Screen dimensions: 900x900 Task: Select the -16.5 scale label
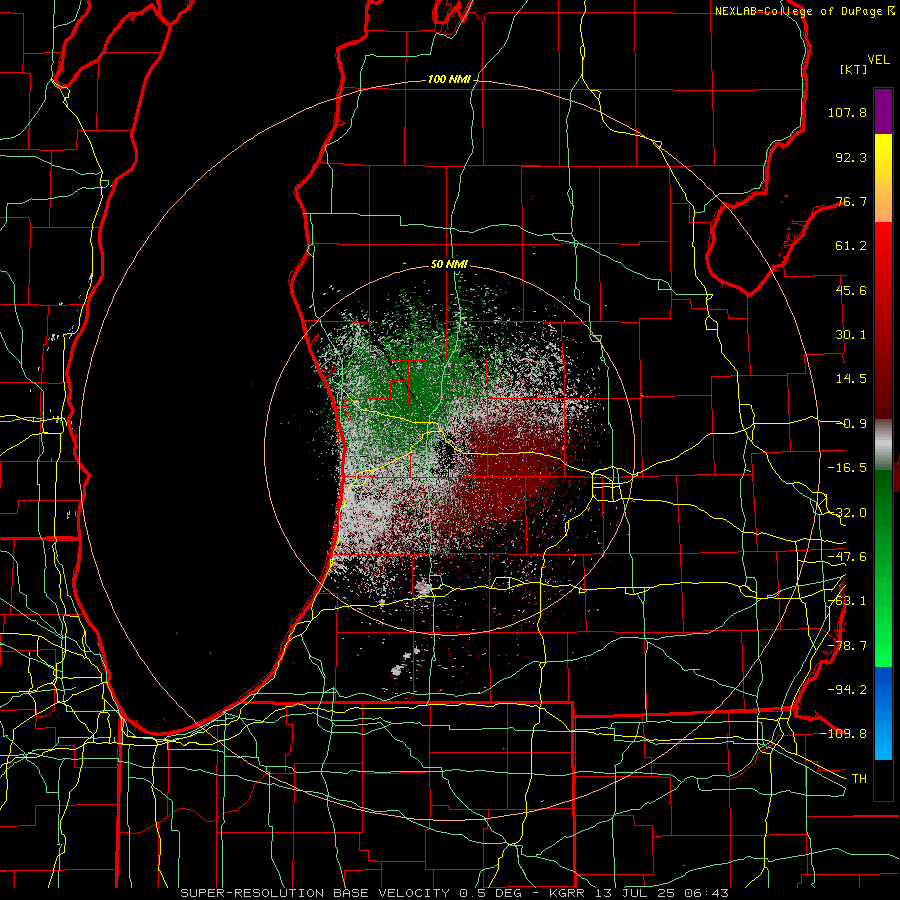tap(847, 468)
